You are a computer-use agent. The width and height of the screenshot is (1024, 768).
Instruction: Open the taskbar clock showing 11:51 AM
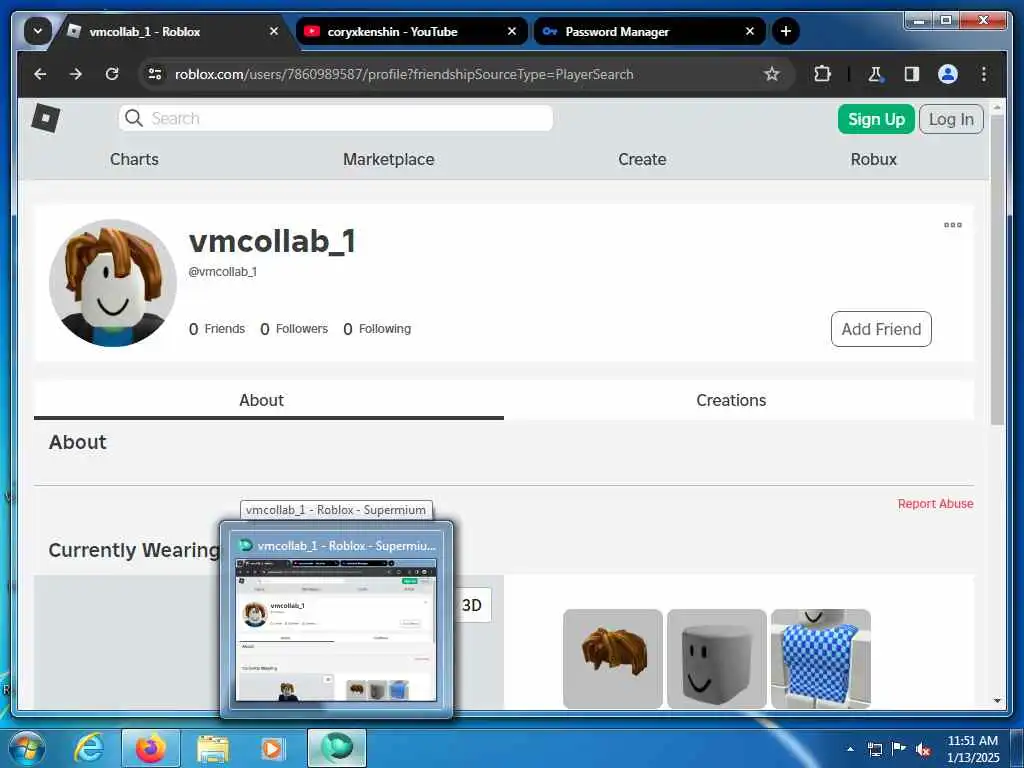tap(972, 749)
